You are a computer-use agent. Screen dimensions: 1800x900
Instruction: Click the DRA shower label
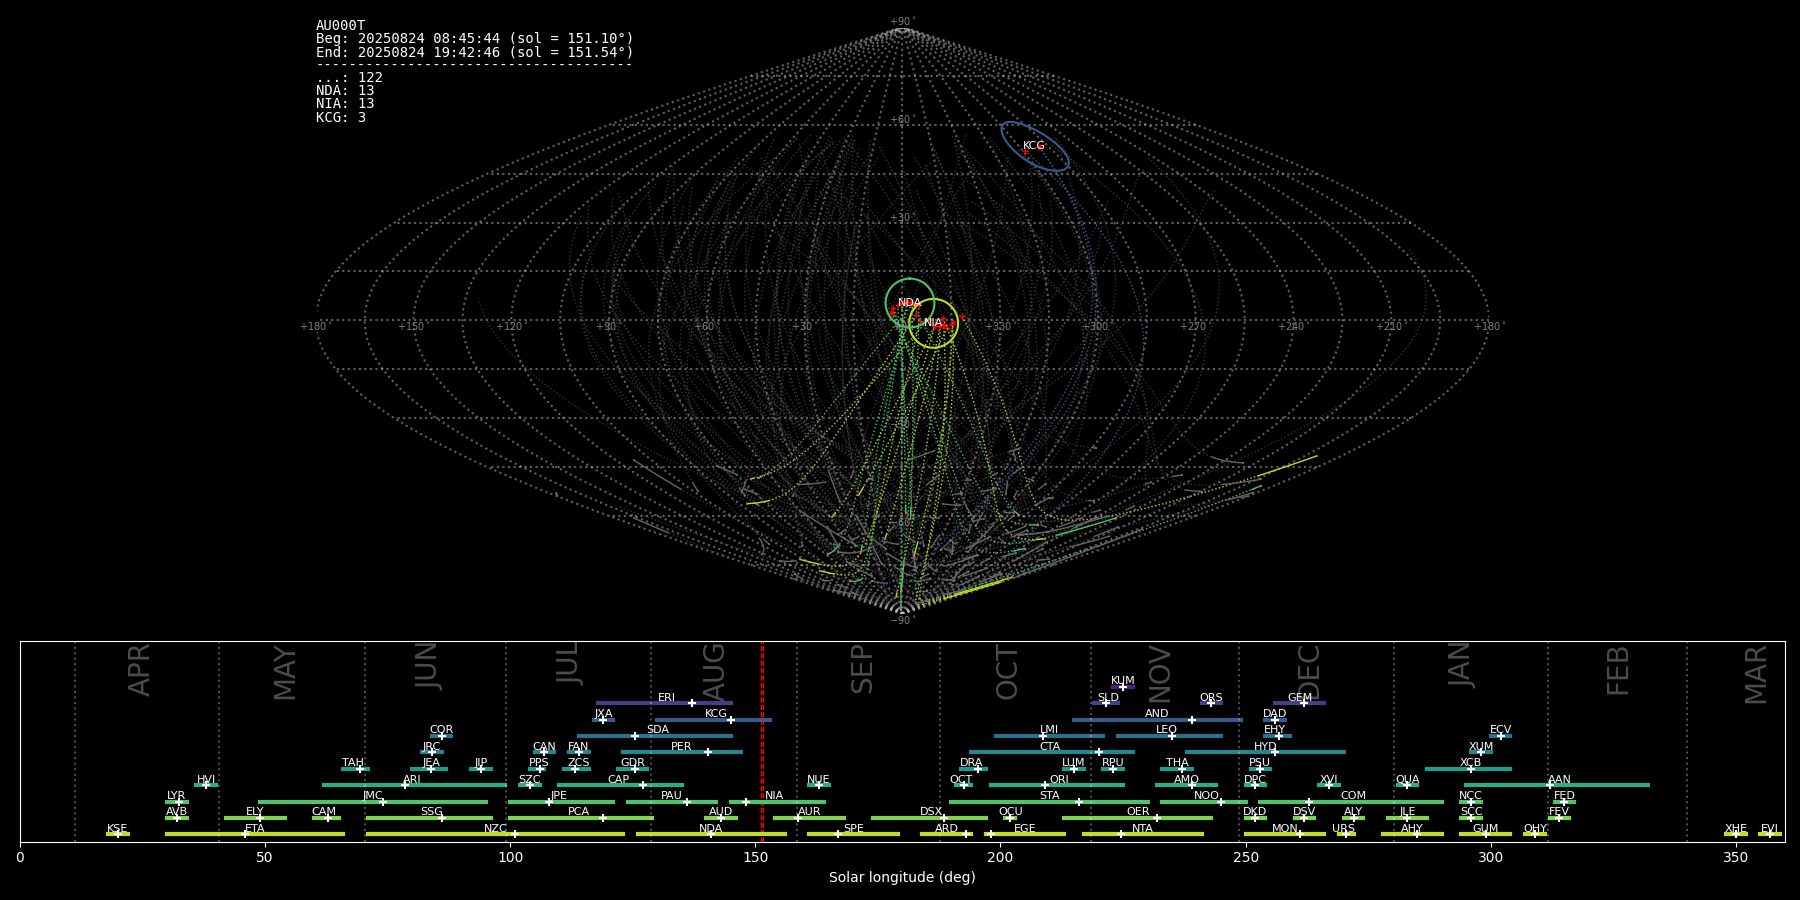point(971,763)
